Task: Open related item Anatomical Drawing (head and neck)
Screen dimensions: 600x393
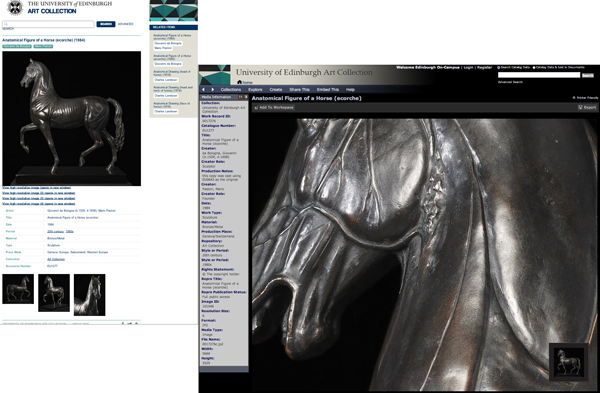Action: coord(173,89)
